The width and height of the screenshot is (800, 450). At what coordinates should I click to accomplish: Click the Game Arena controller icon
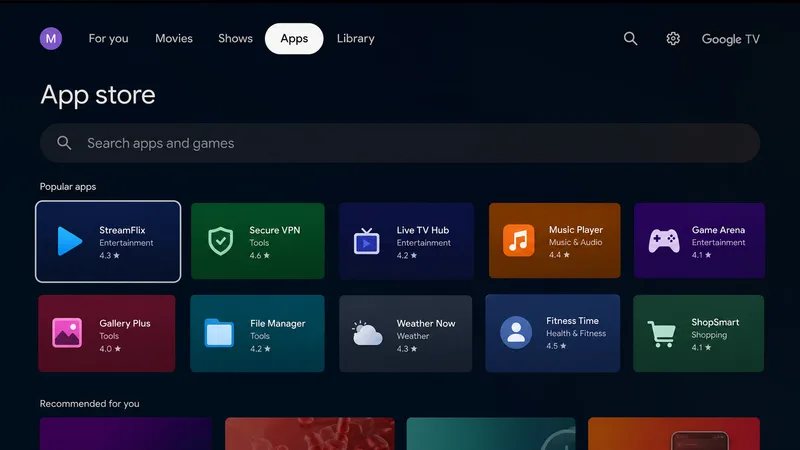click(x=664, y=240)
